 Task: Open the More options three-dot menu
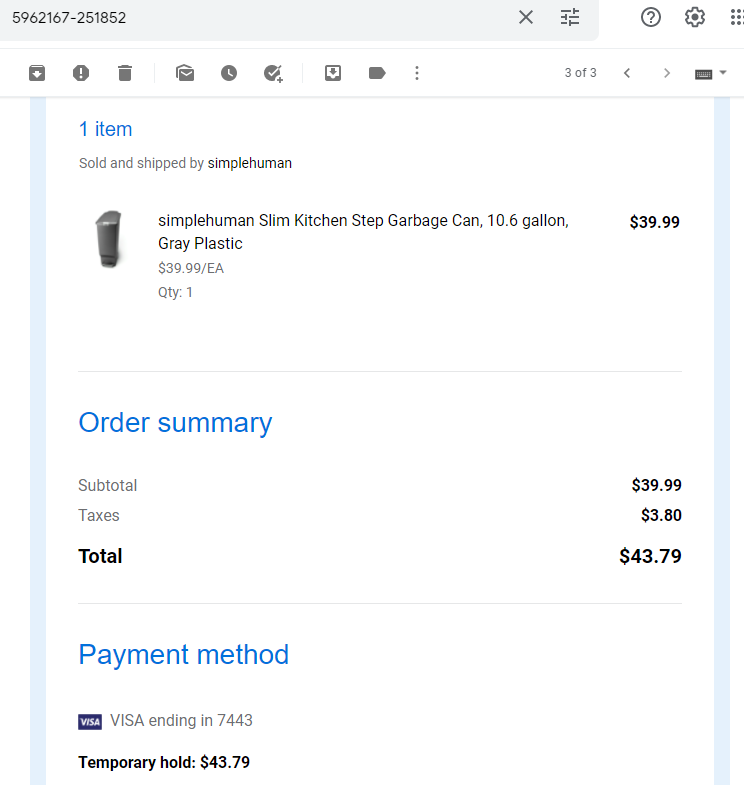[x=417, y=73]
